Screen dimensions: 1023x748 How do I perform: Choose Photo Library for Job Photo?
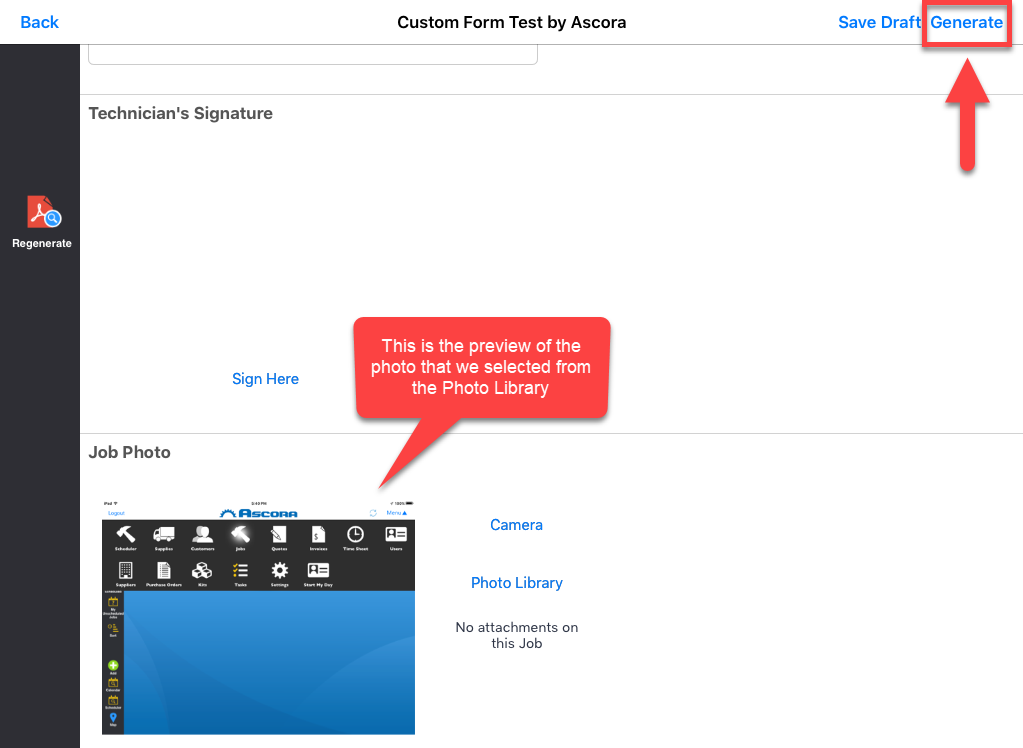(516, 583)
